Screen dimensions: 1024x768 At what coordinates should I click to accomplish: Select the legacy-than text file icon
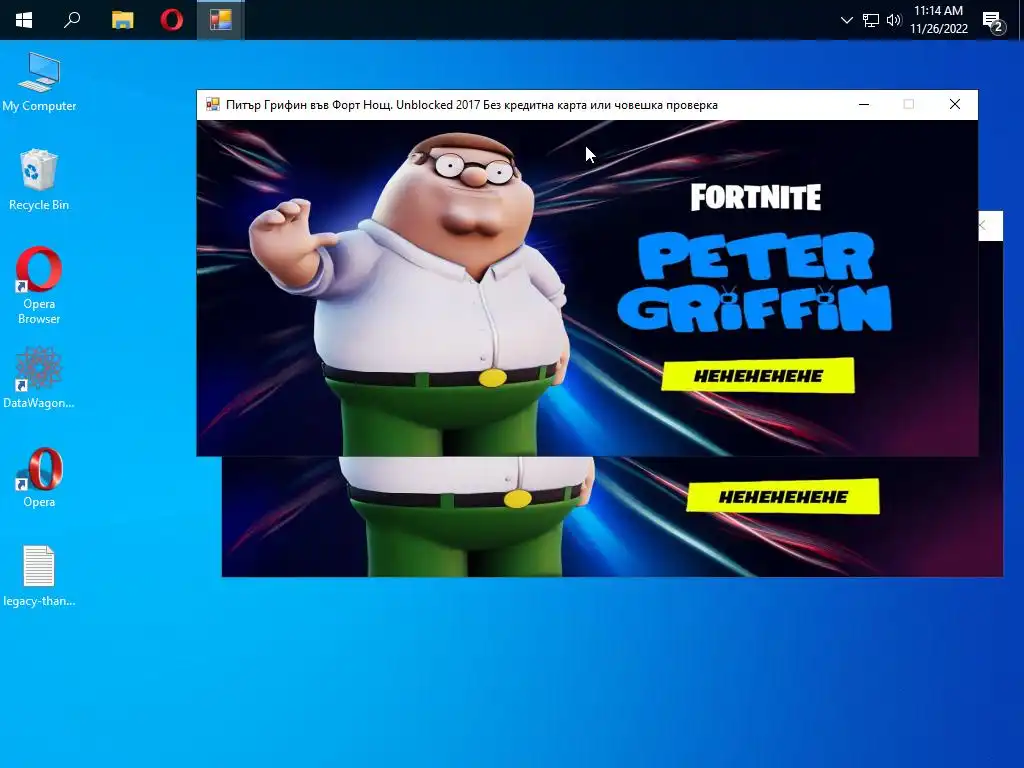point(39,576)
